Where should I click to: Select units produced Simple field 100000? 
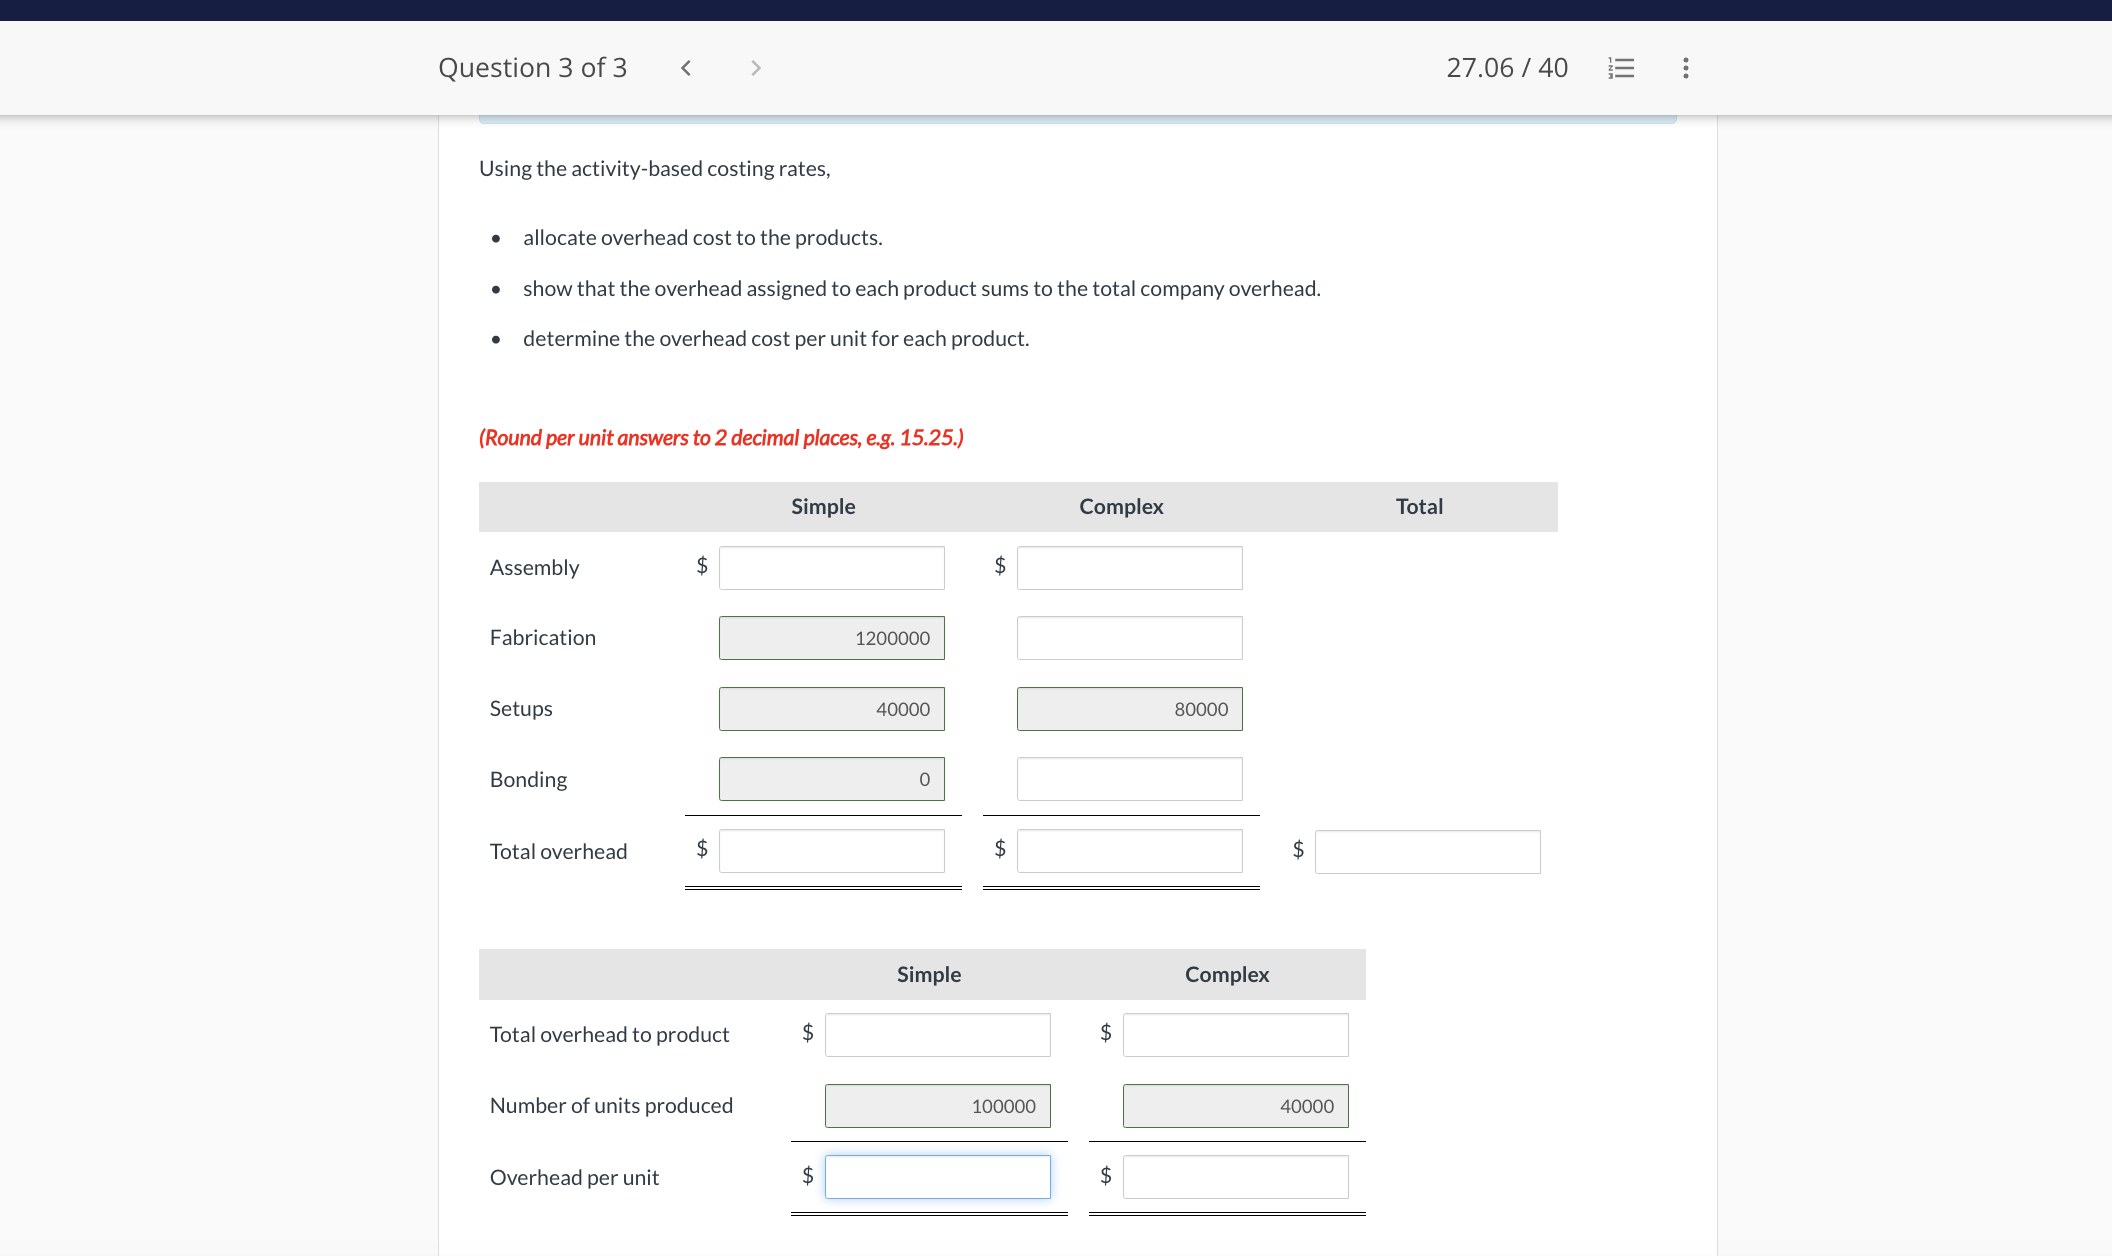pos(937,1106)
